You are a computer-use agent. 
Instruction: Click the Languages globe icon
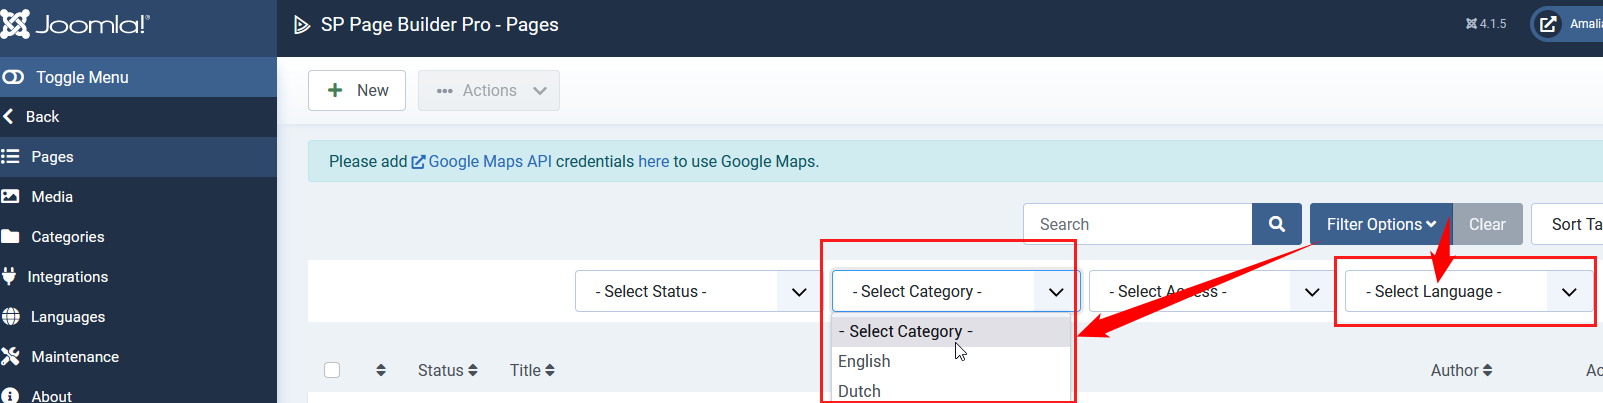coord(11,317)
